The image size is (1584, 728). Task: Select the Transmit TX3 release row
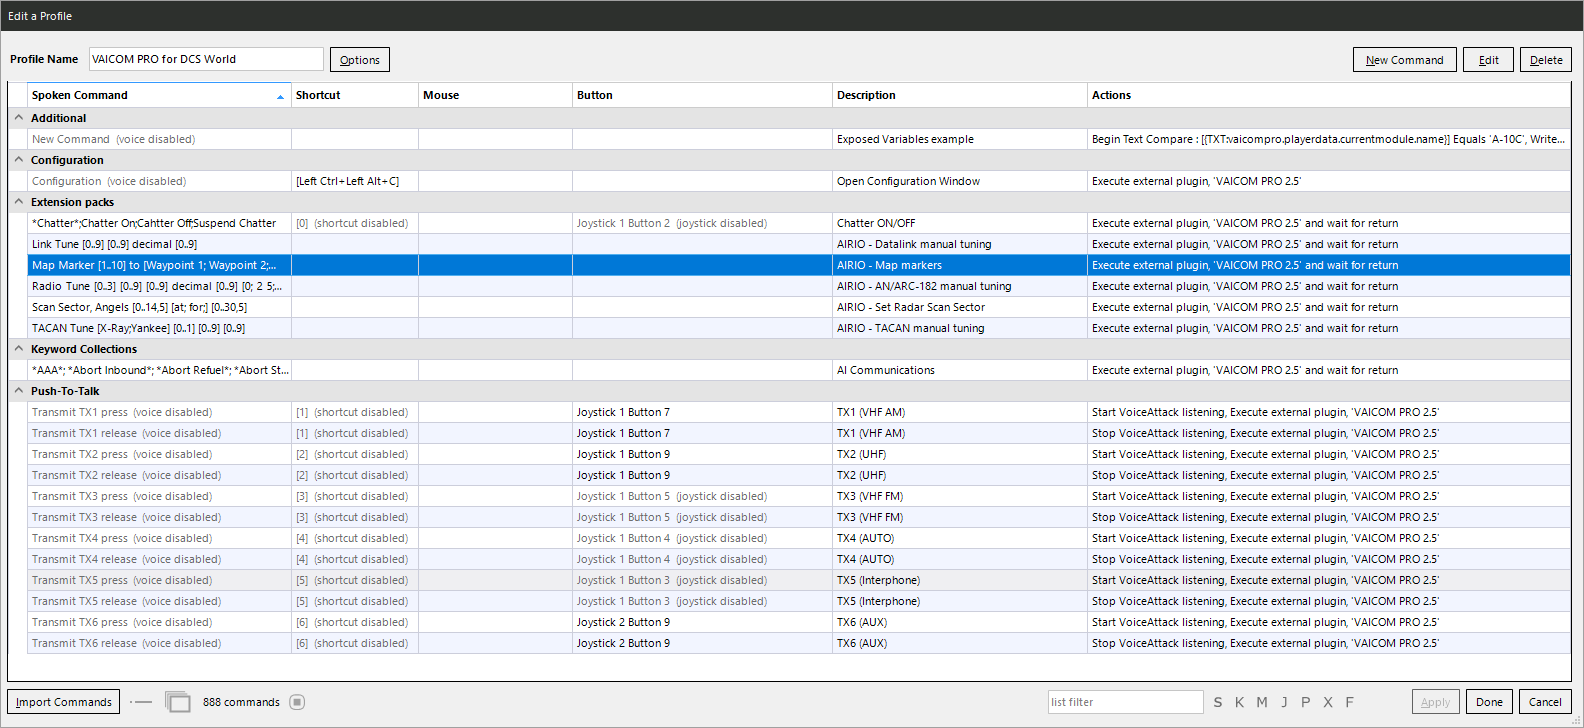tap(799, 517)
